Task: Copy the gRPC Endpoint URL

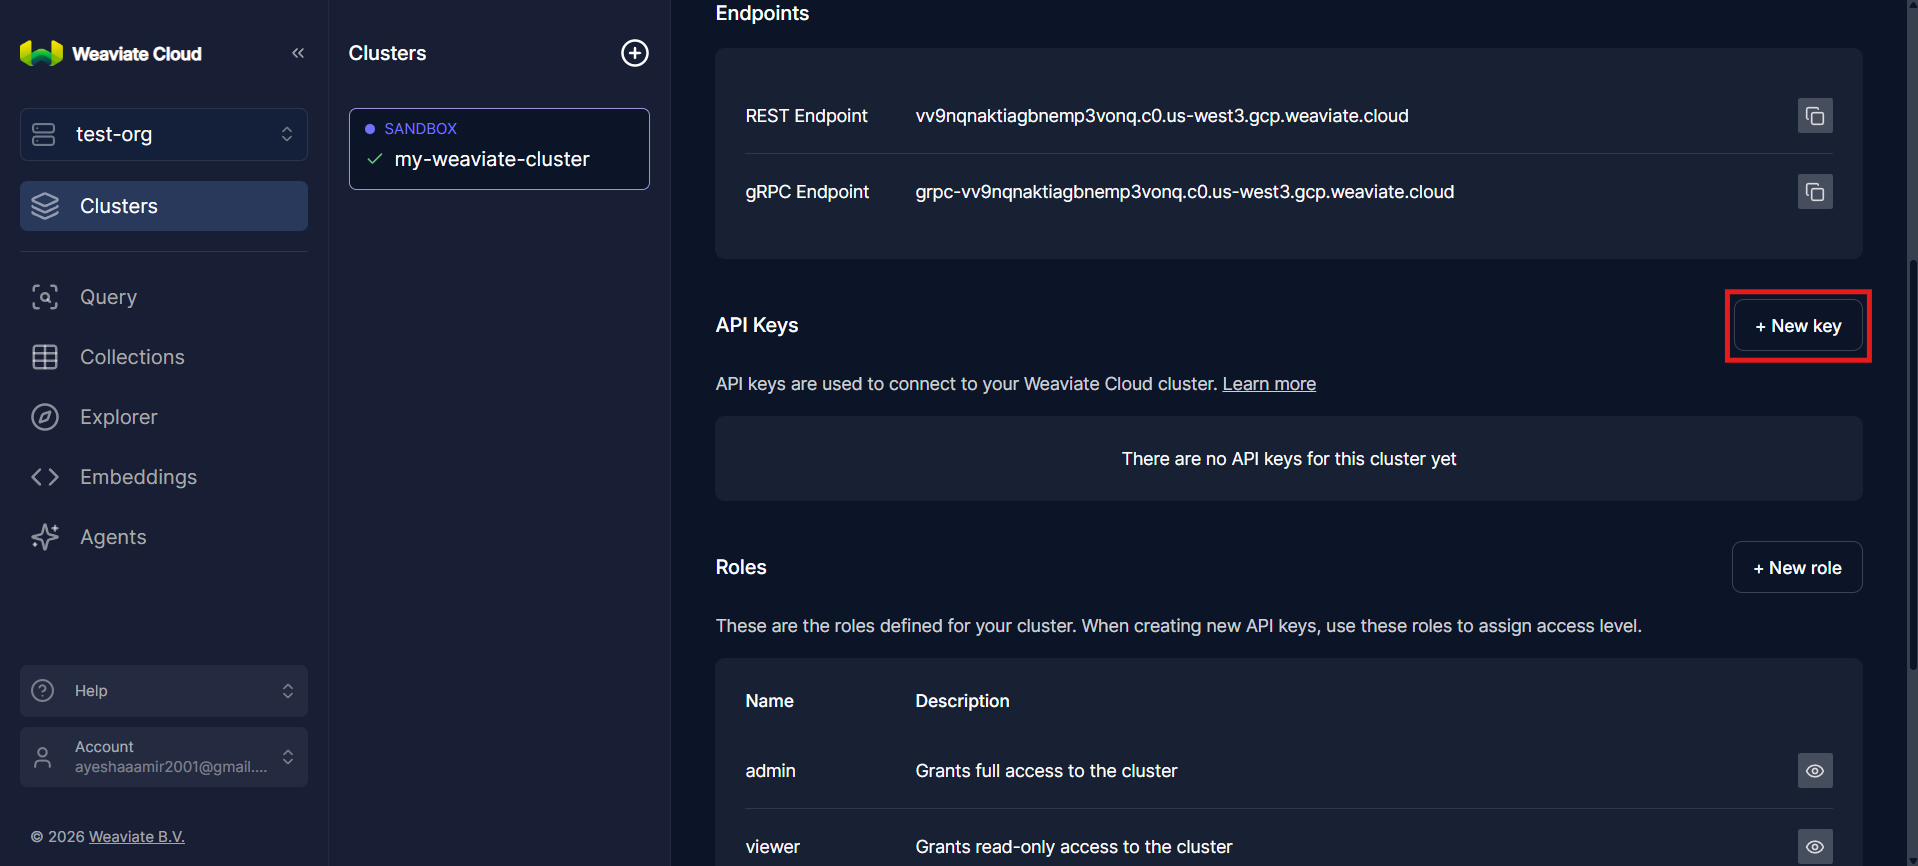Action: coord(1814,192)
